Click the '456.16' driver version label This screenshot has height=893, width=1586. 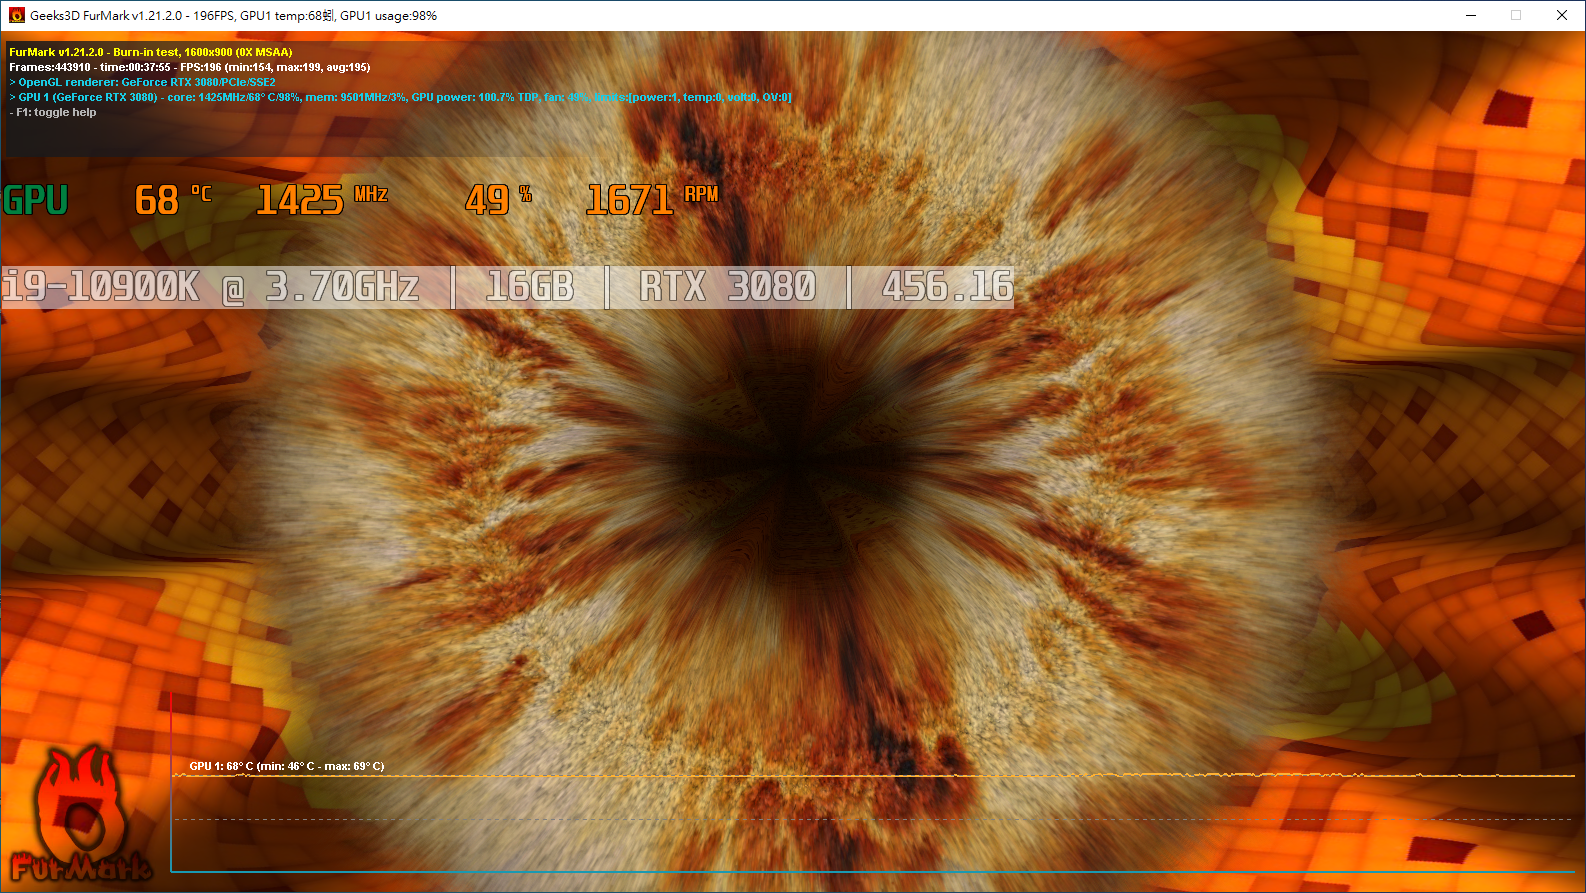click(x=947, y=287)
